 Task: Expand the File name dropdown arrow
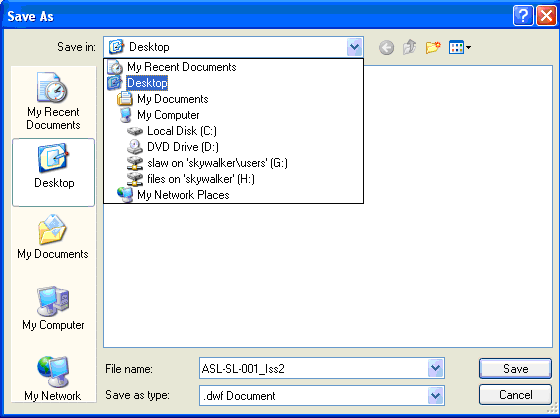point(435,368)
